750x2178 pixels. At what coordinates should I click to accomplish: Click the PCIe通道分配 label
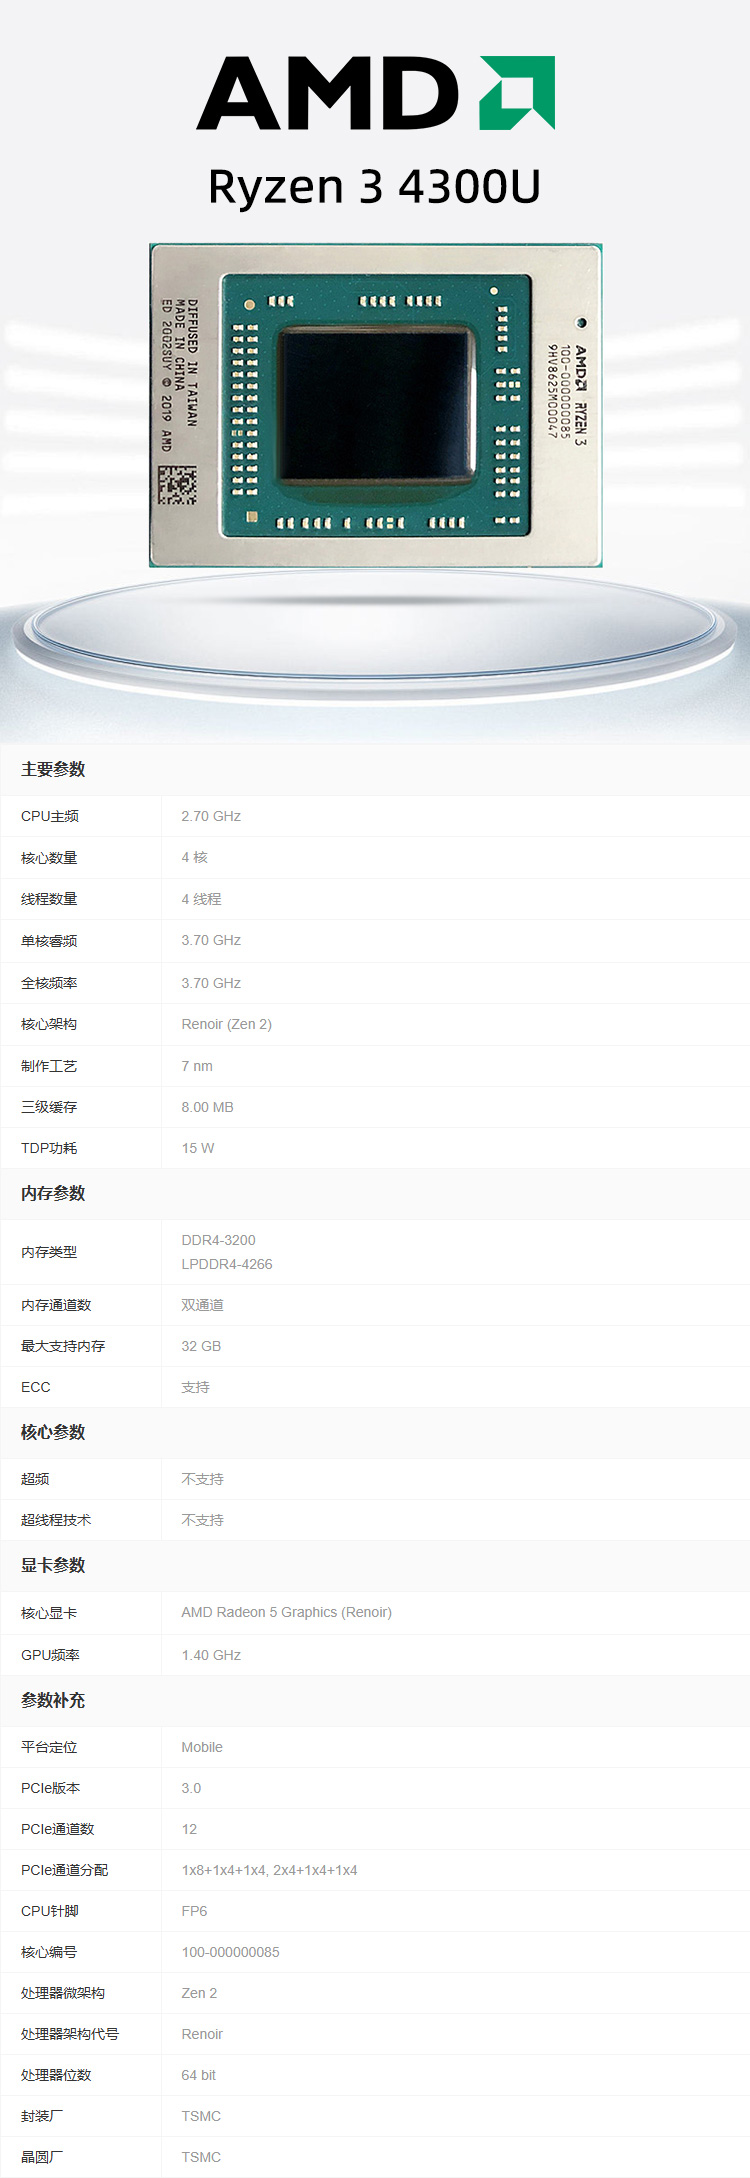click(x=64, y=1870)
